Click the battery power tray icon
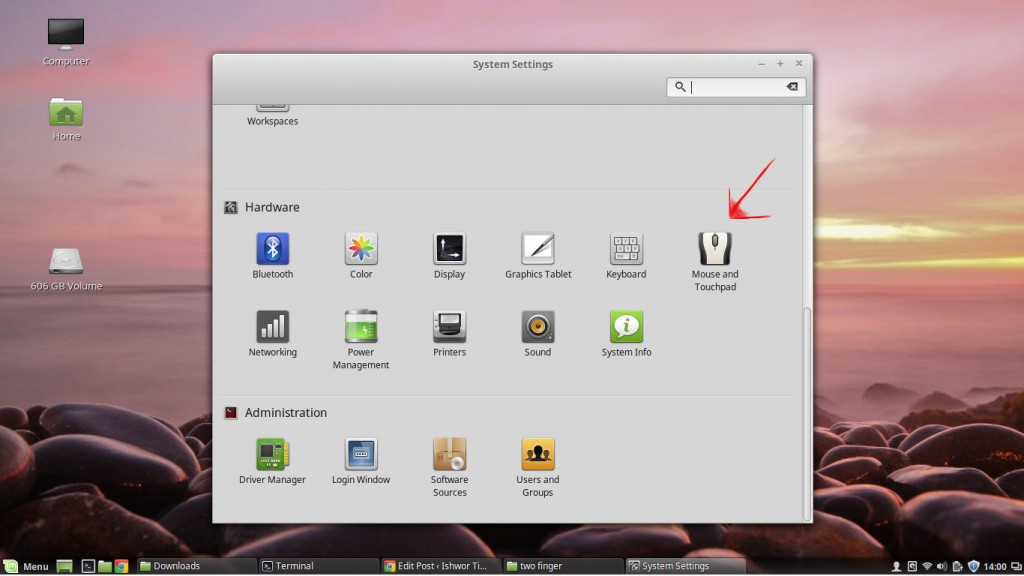The height and width of the screenshot is (576, 1024). 957,566
